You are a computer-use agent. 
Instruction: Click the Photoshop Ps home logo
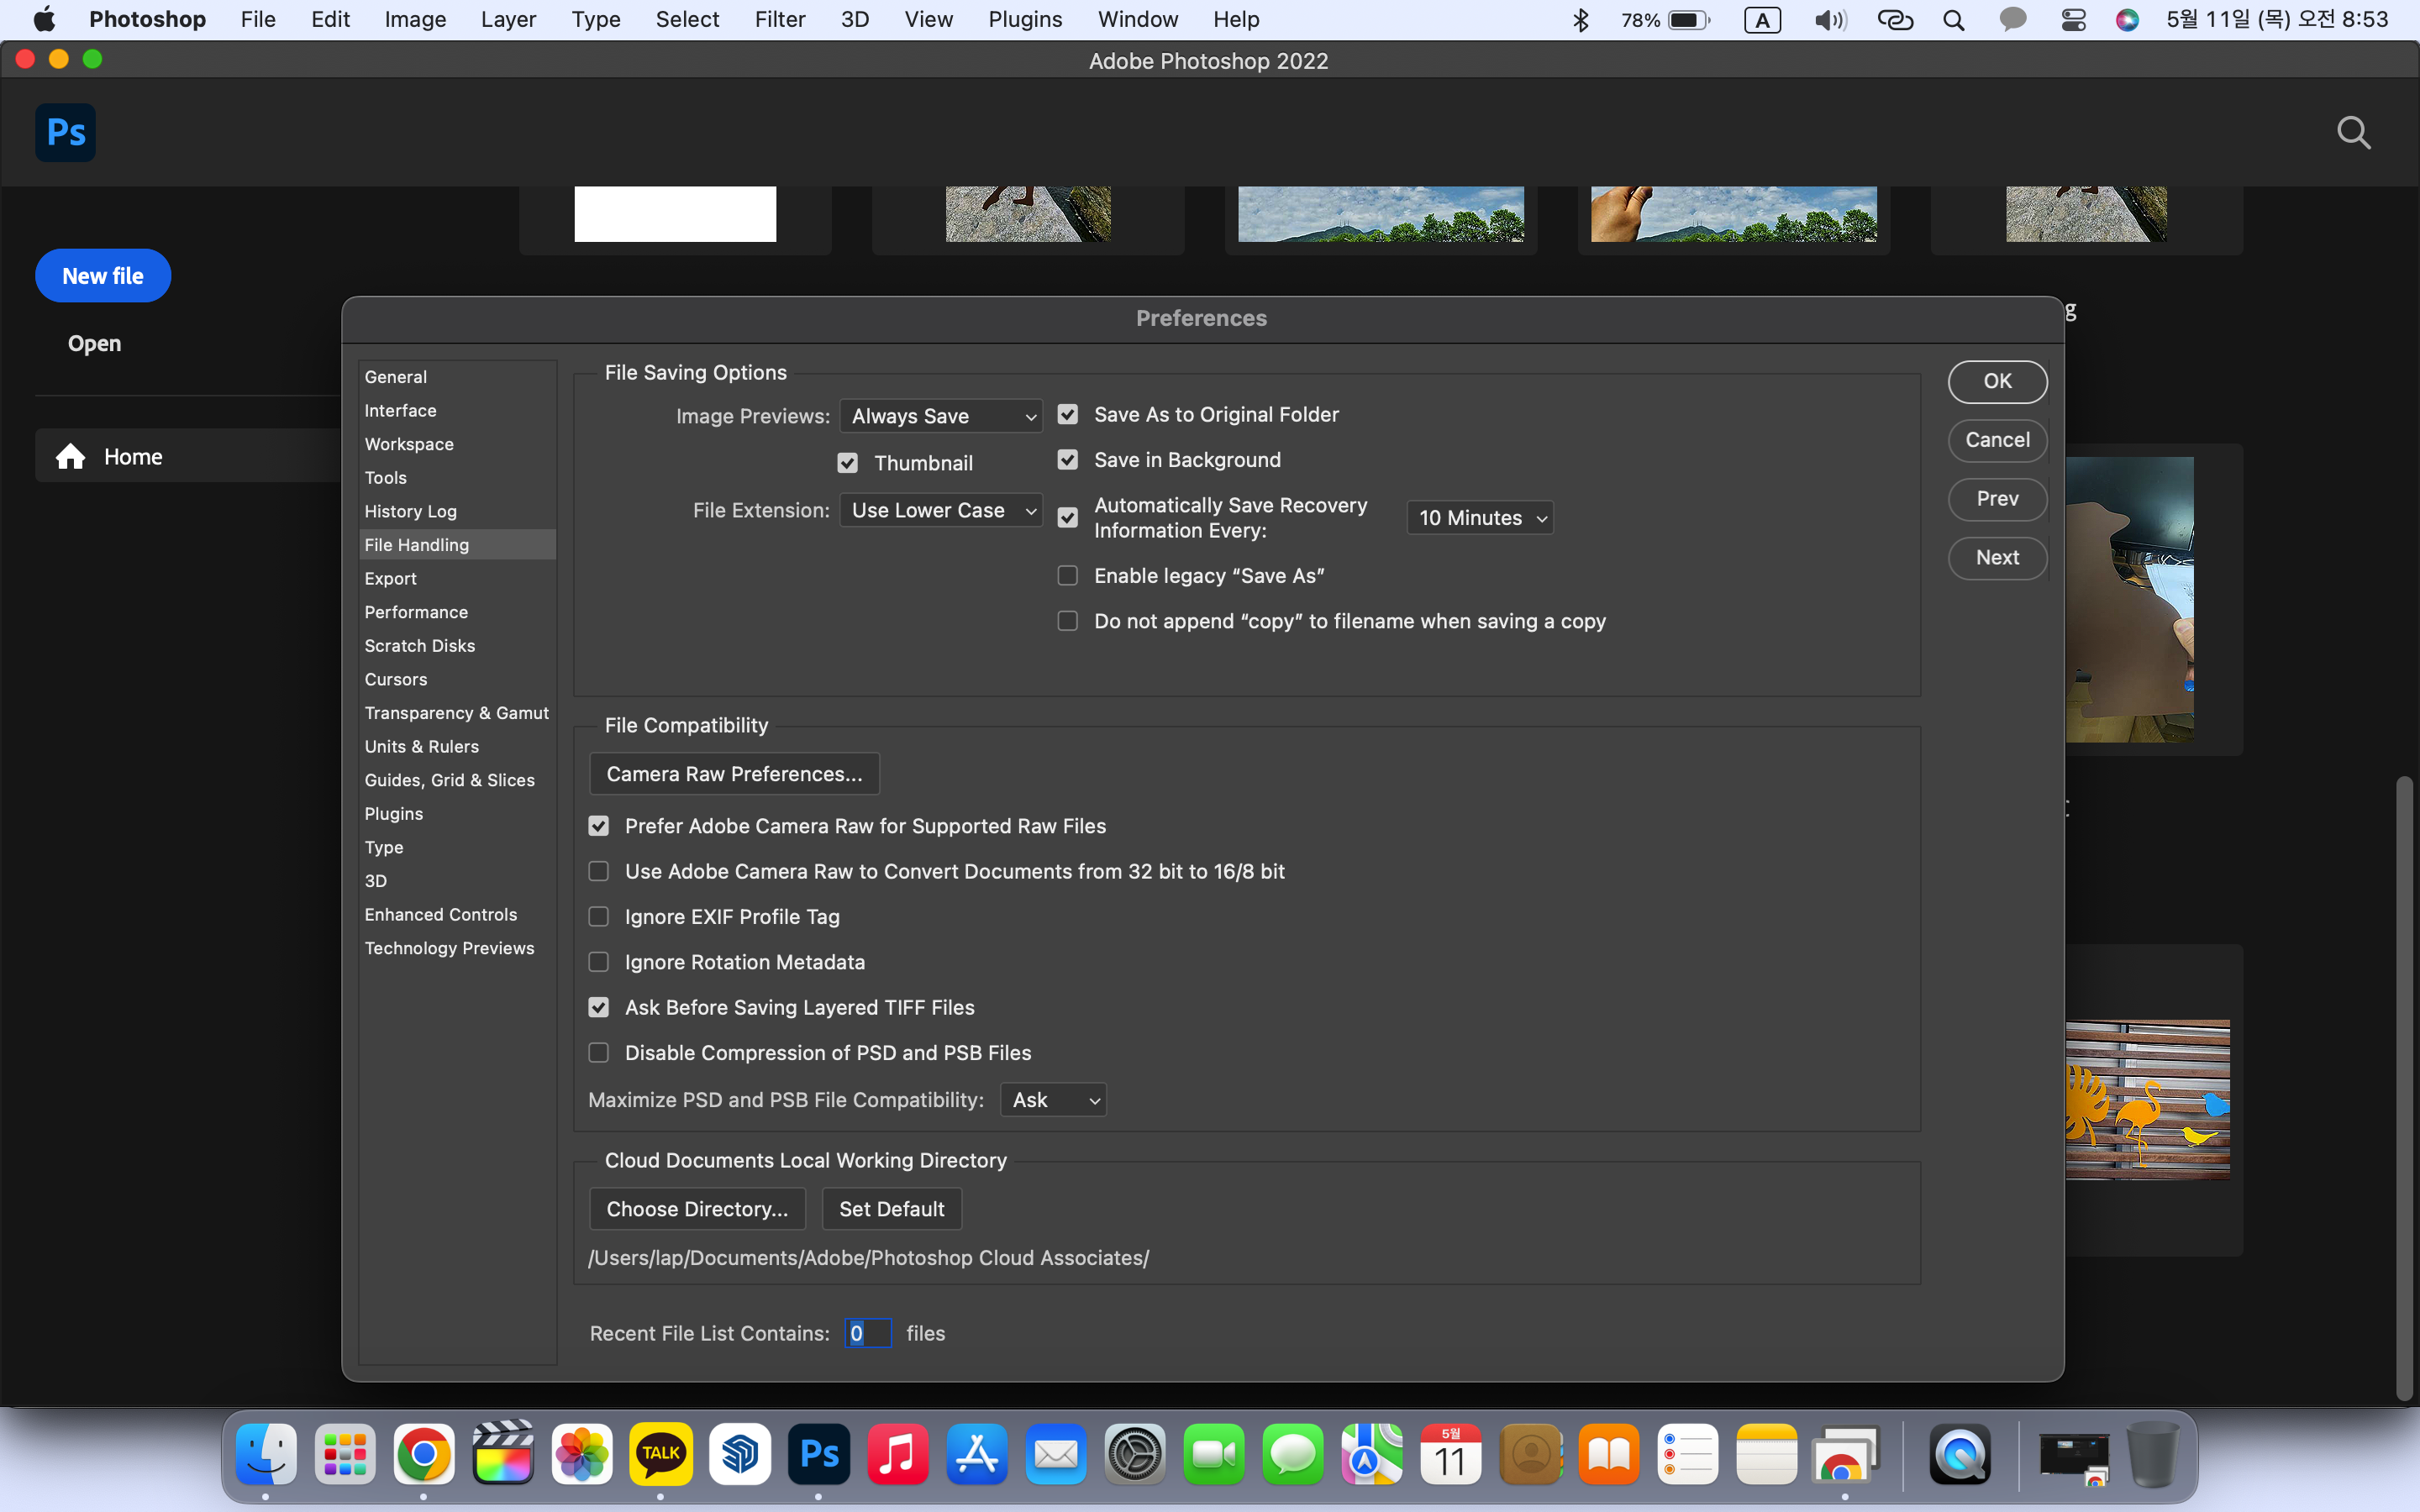tap(66, 133)
